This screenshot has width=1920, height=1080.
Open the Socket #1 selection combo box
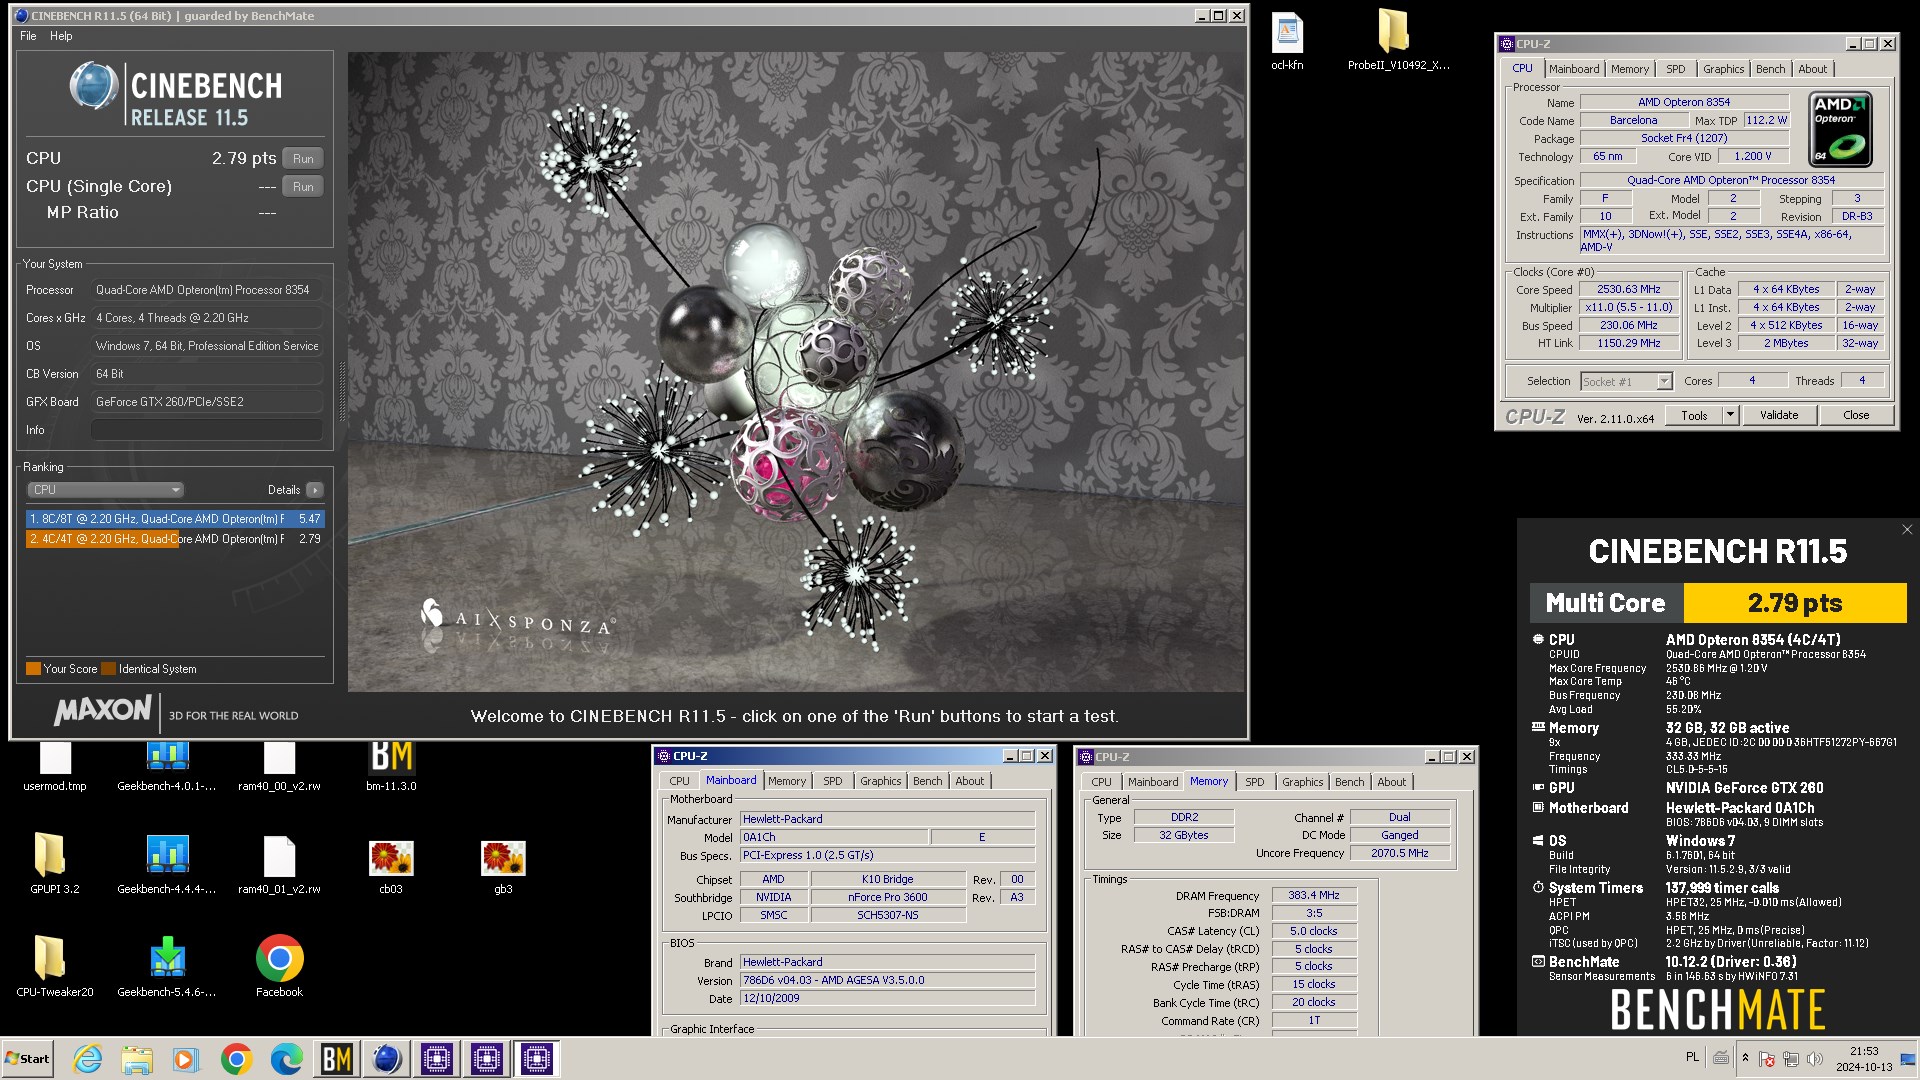click(x=1626, y=381)
